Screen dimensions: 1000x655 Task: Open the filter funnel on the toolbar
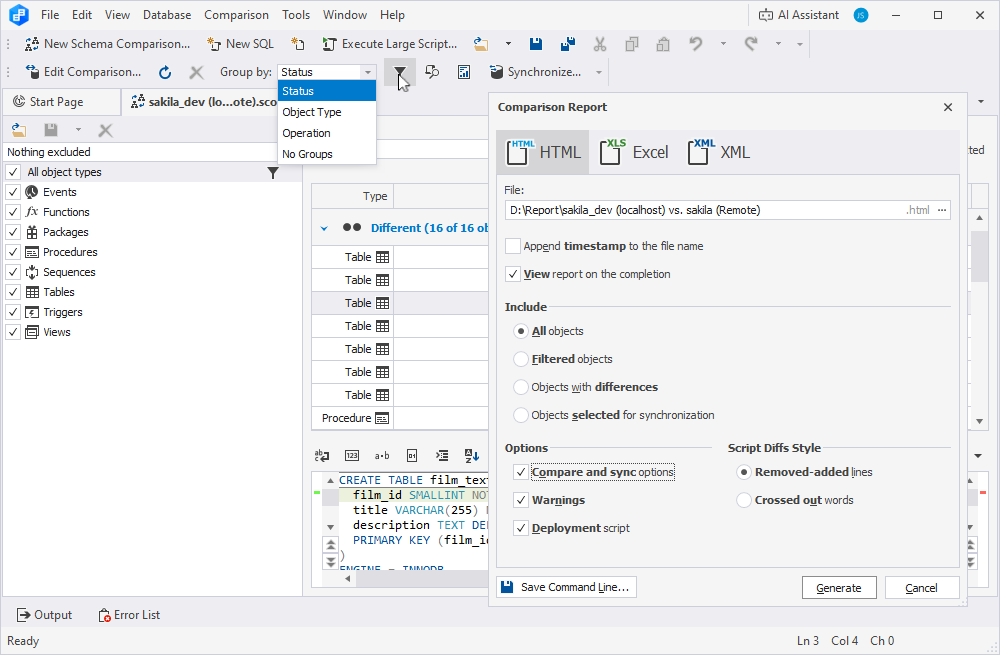[400, 72]
